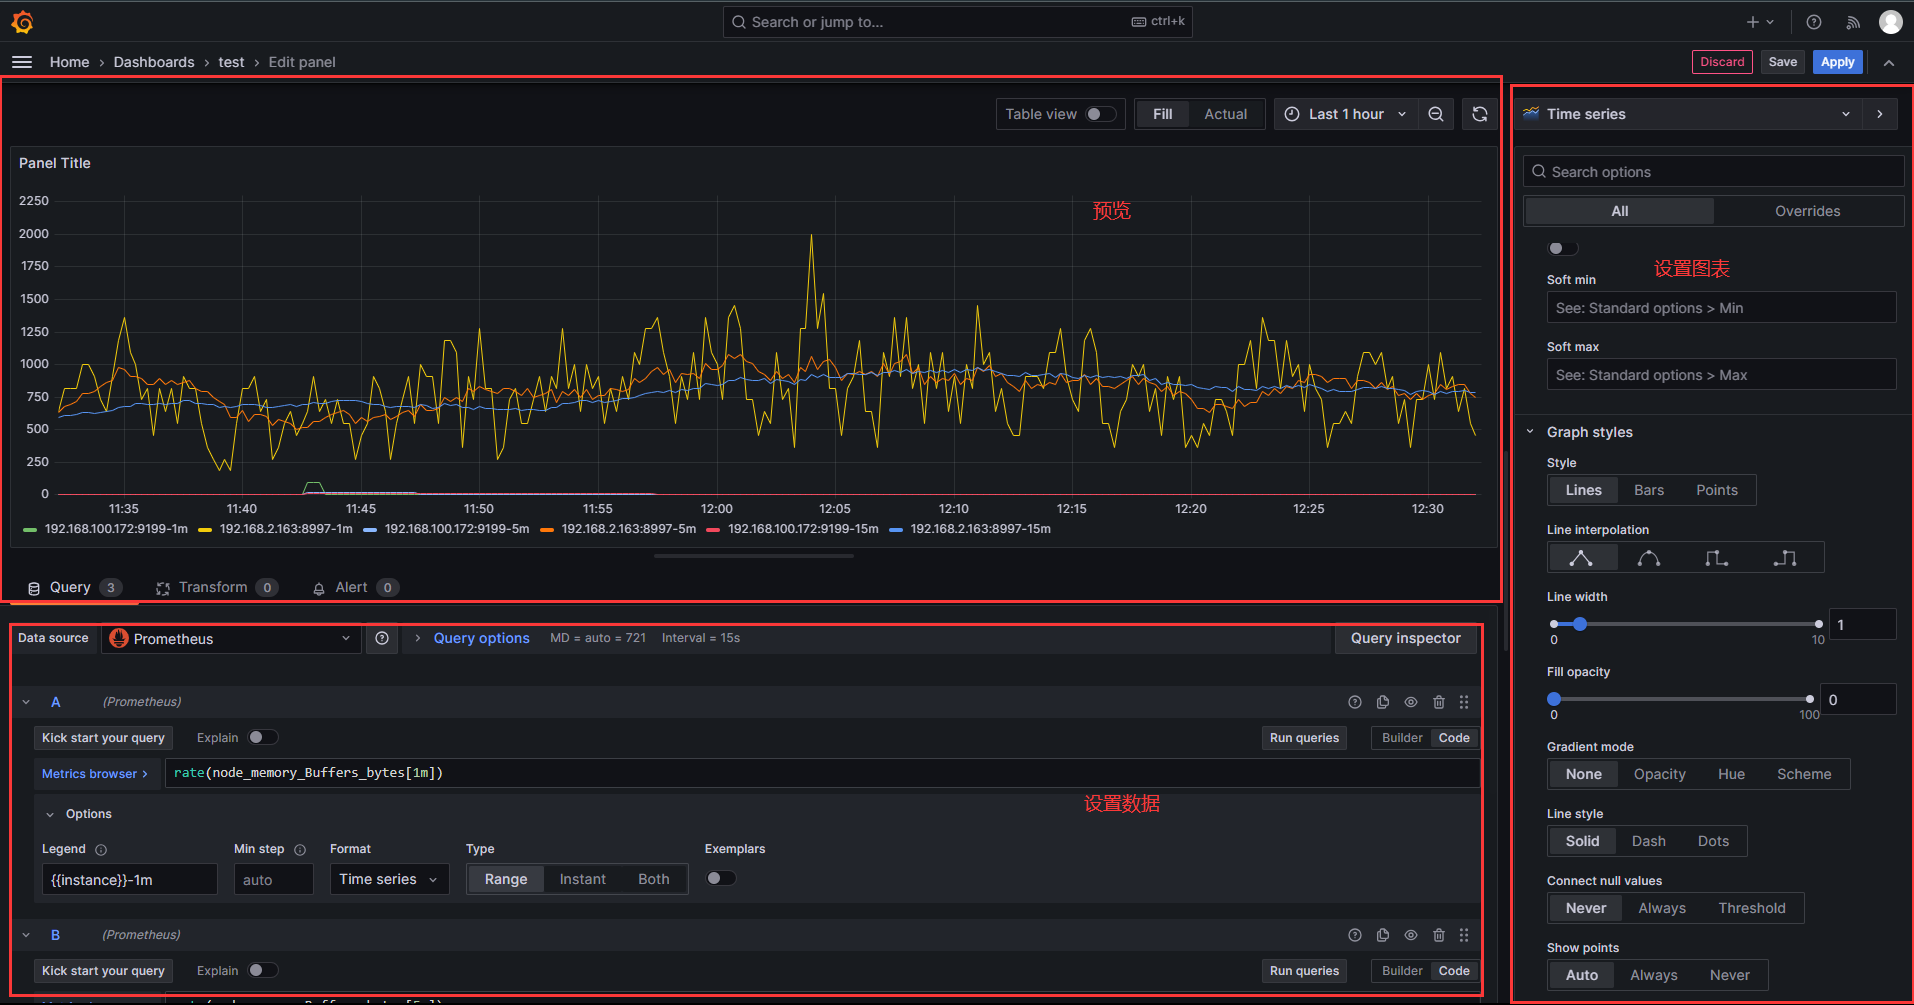Open the Query tab
The width and height of the screenshot is (1914, 1005).
point(74,587)
